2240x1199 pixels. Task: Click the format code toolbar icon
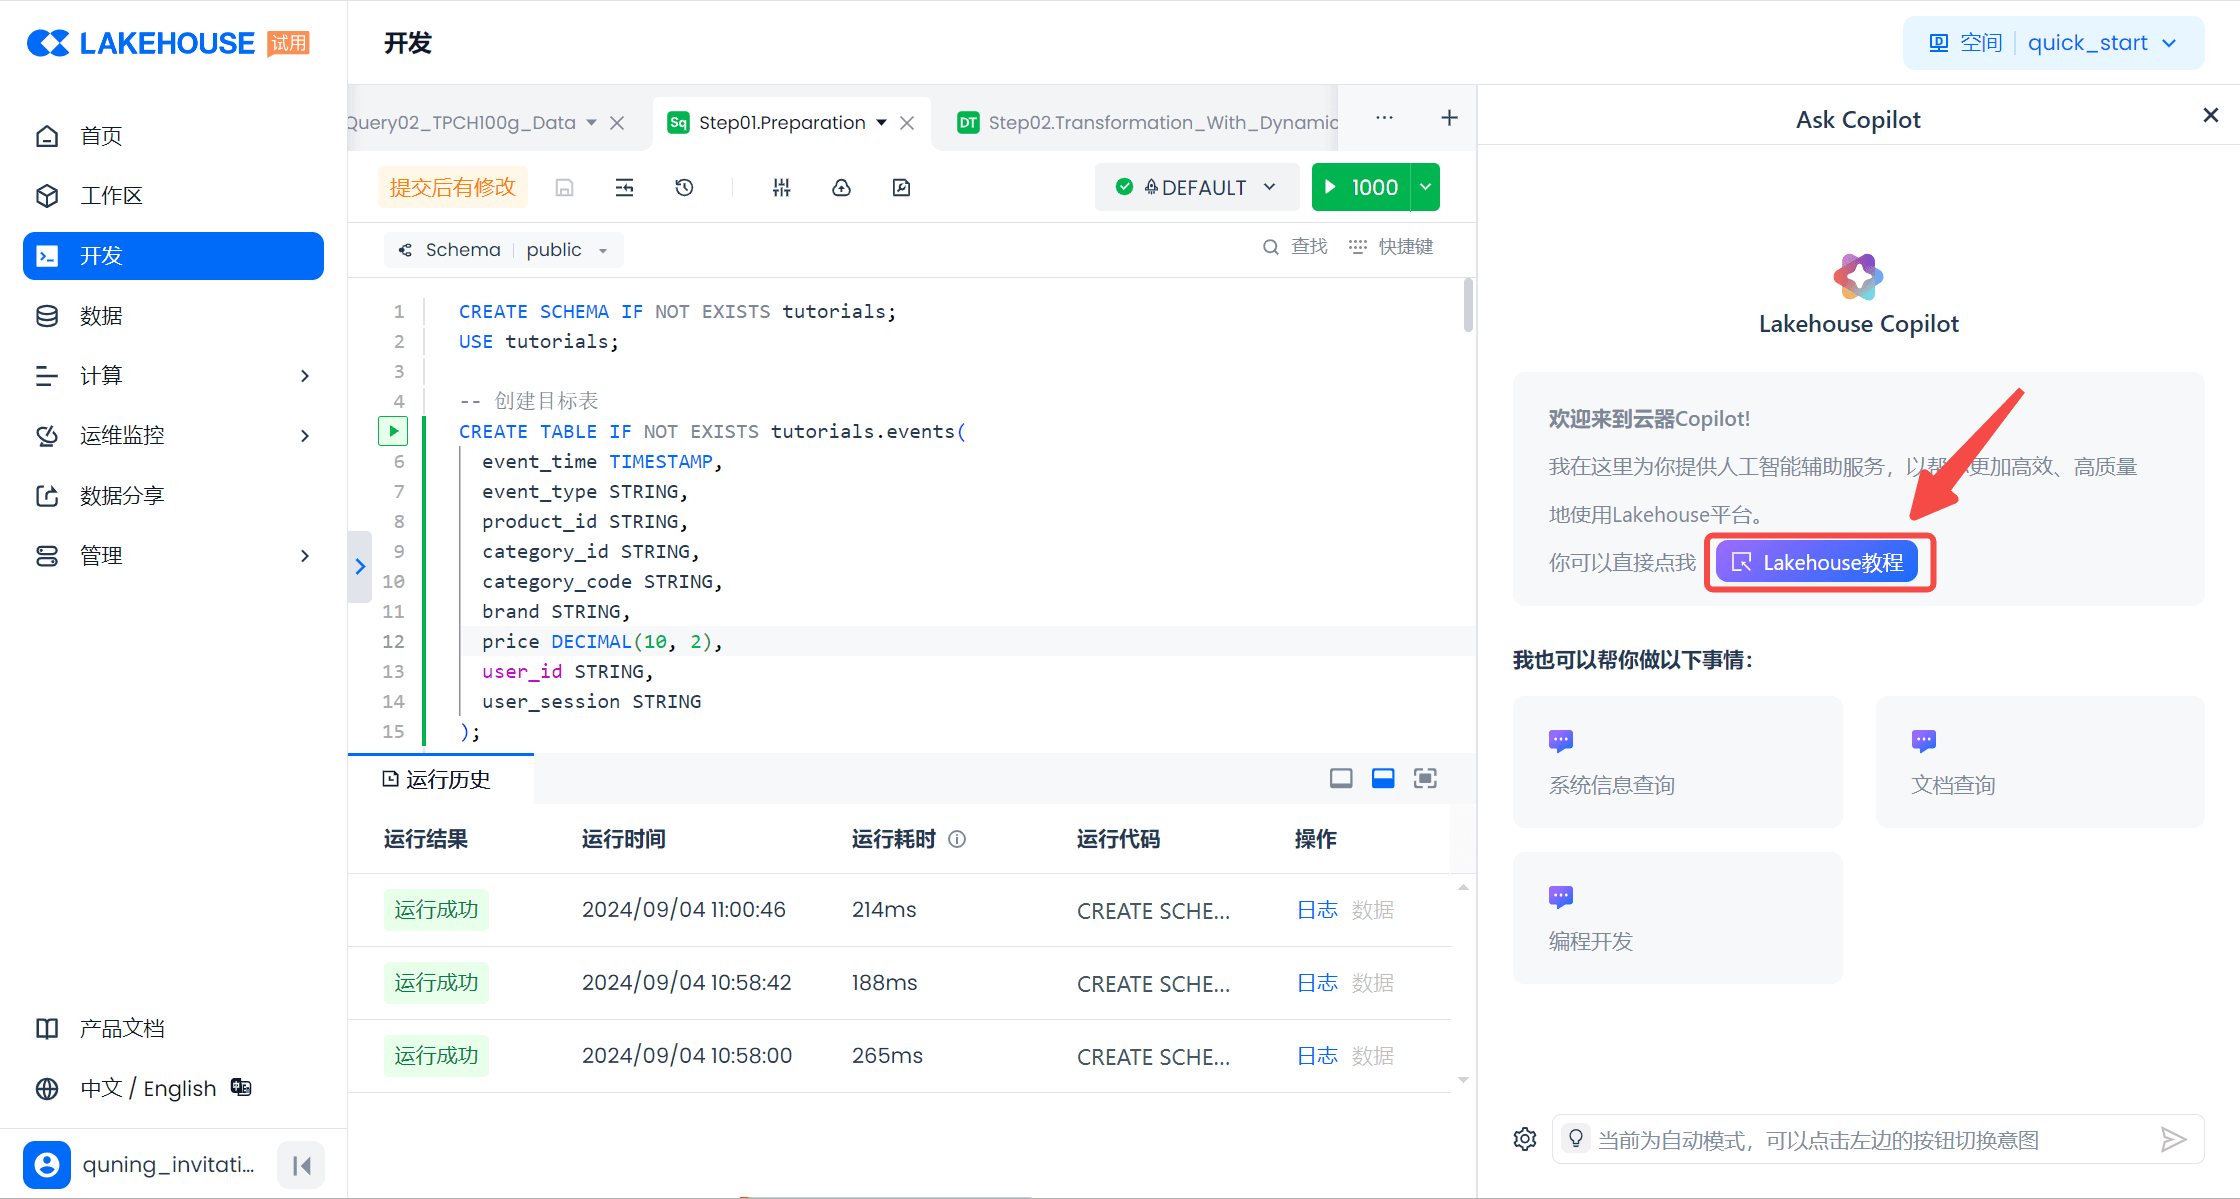click(x=624, y=188)
